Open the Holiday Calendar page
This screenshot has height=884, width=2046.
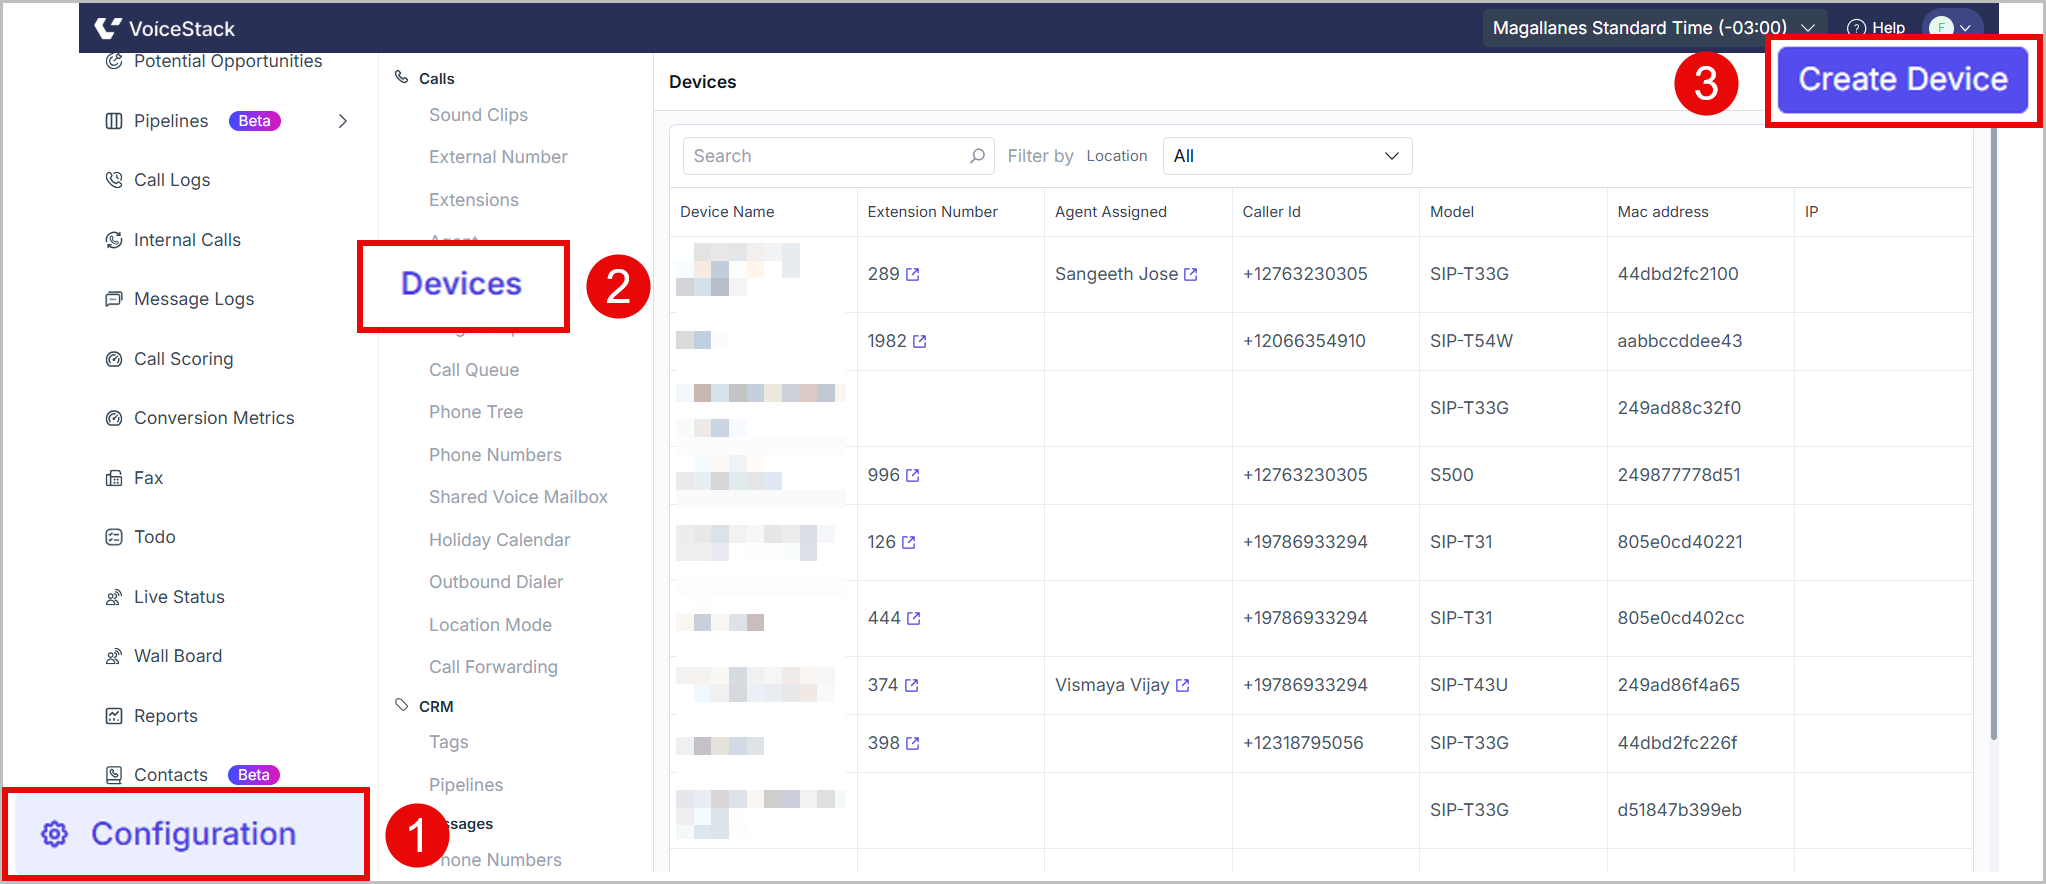tap(499, 540)
